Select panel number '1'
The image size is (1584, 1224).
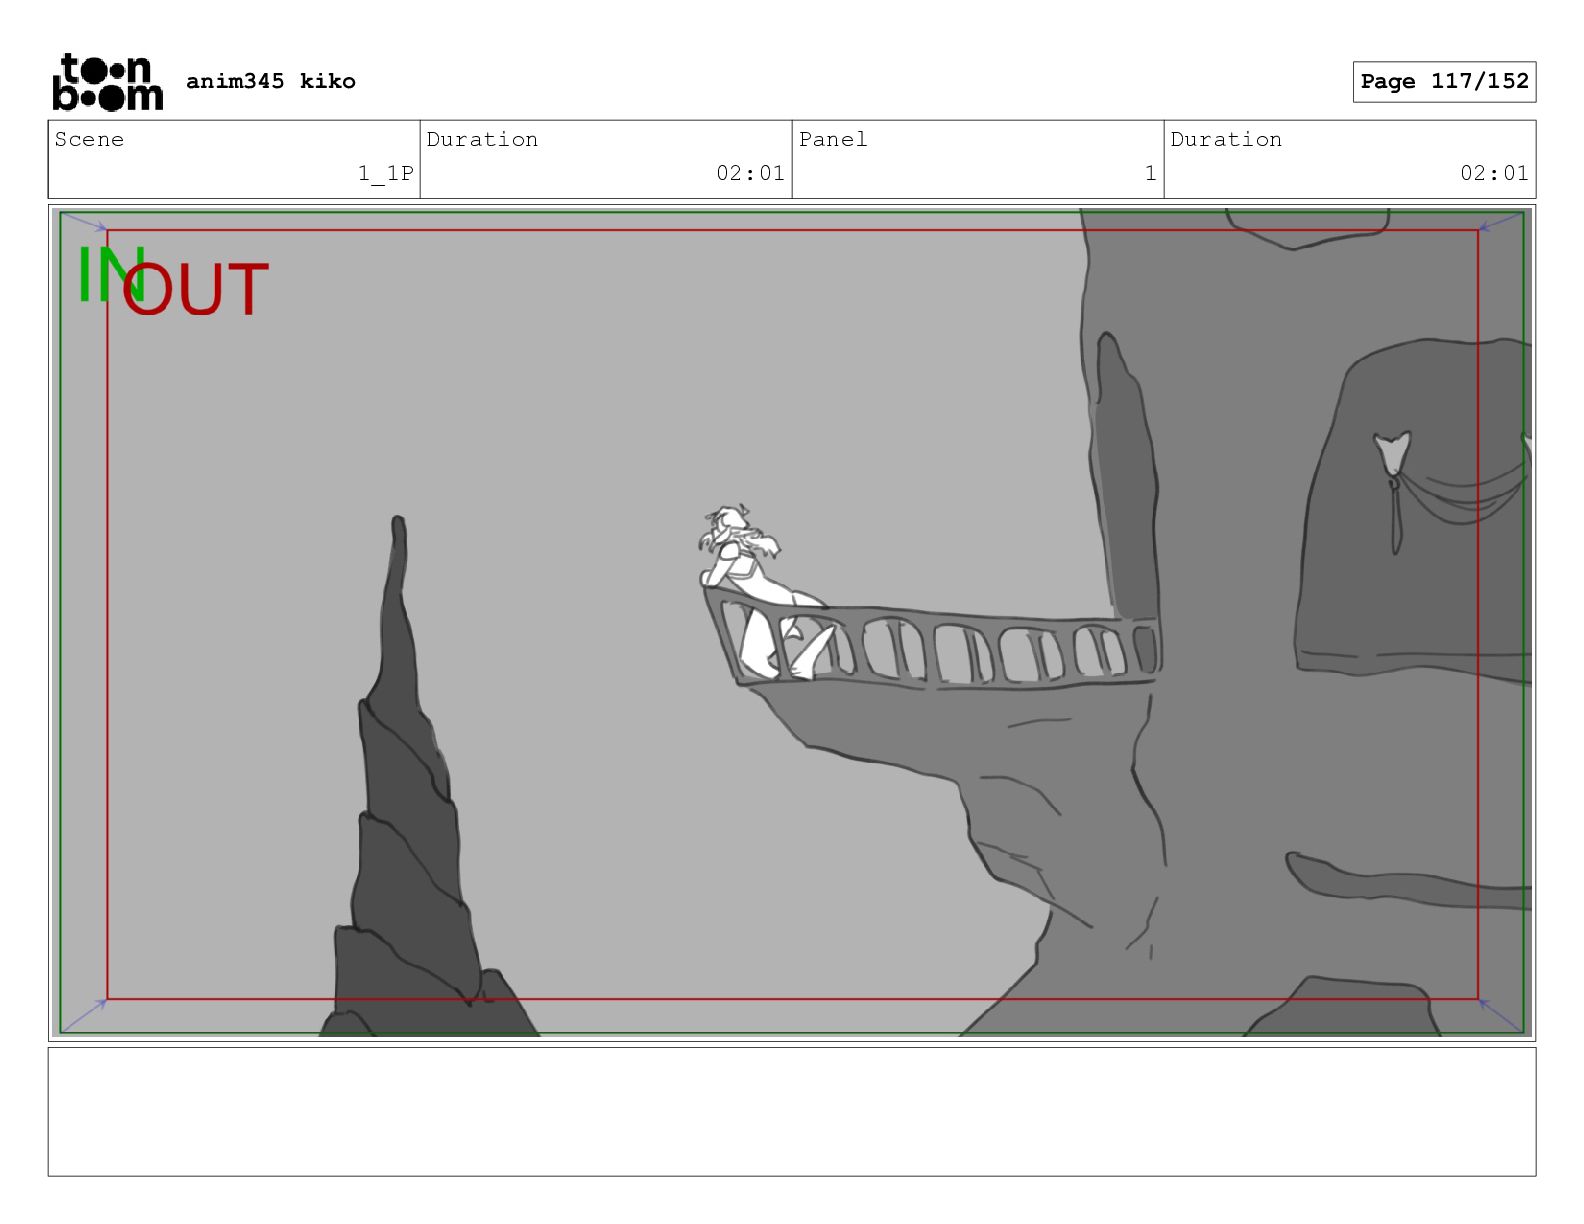click(1150, 173)
